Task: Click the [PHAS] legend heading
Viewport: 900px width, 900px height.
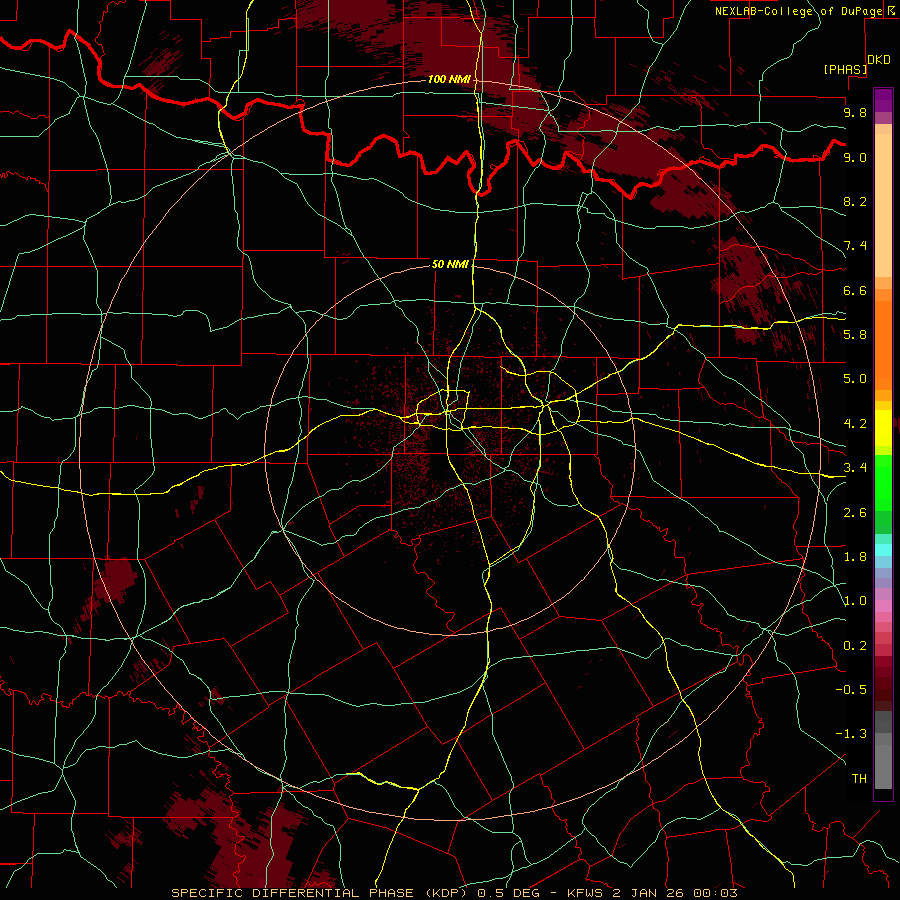Action: (x=845, y=70)
